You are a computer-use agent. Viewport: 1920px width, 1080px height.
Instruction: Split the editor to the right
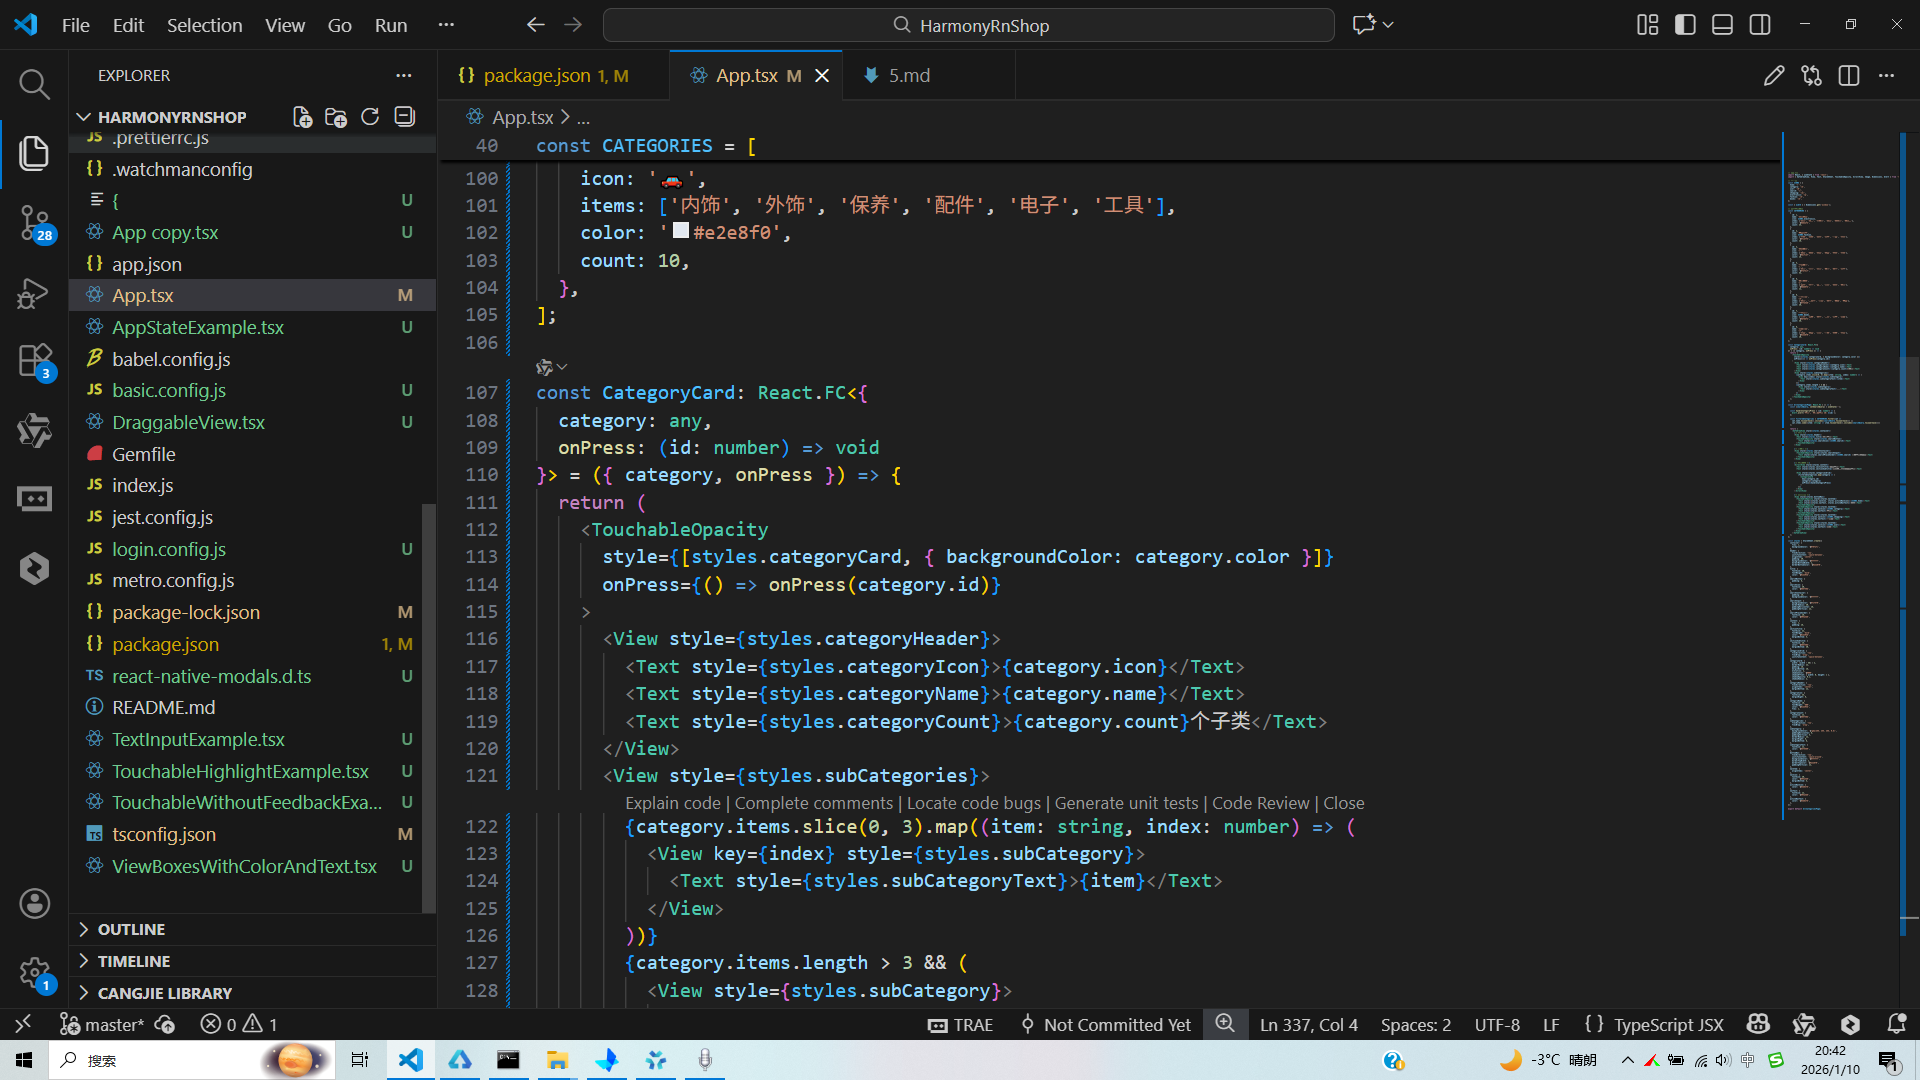1848,76
